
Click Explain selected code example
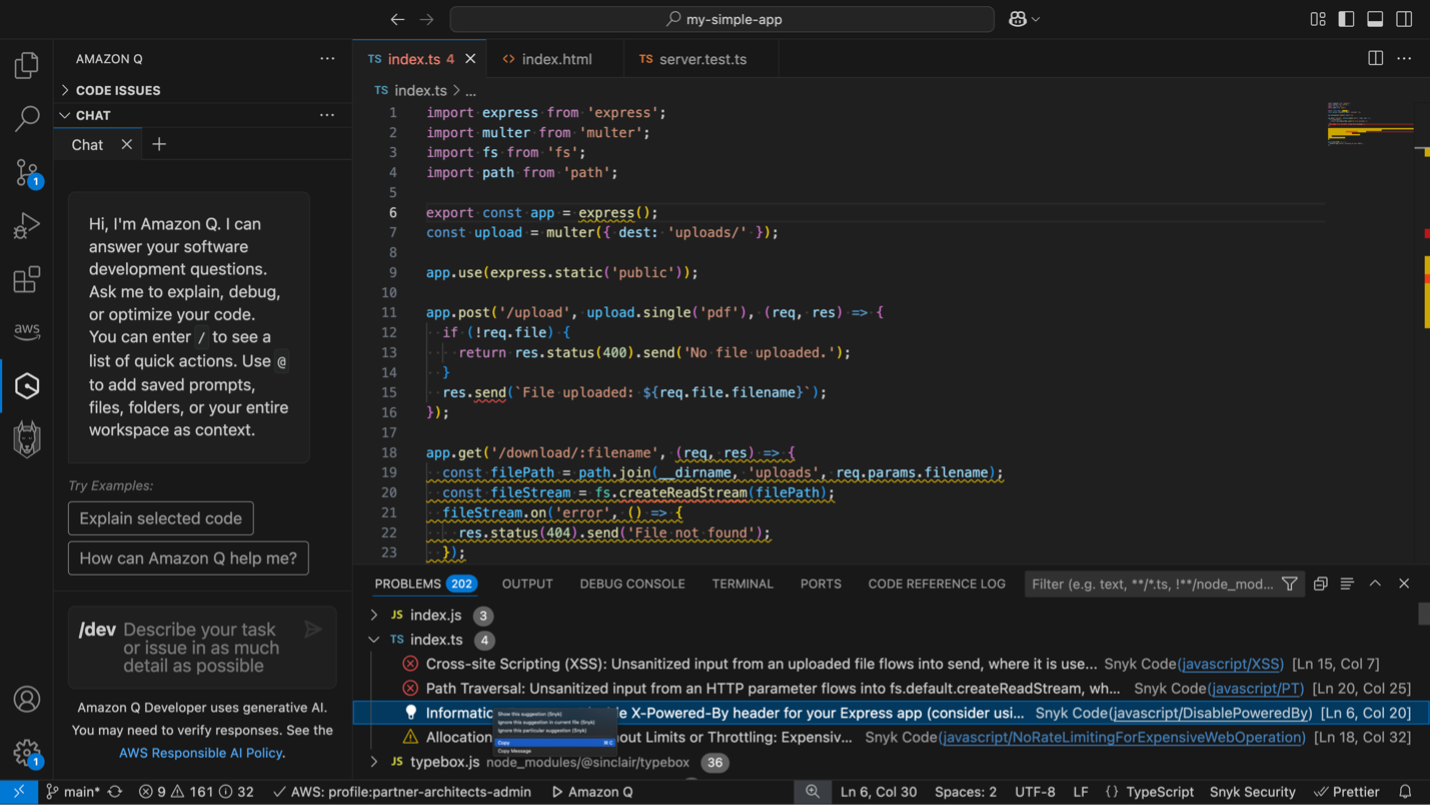pos(161,518)
